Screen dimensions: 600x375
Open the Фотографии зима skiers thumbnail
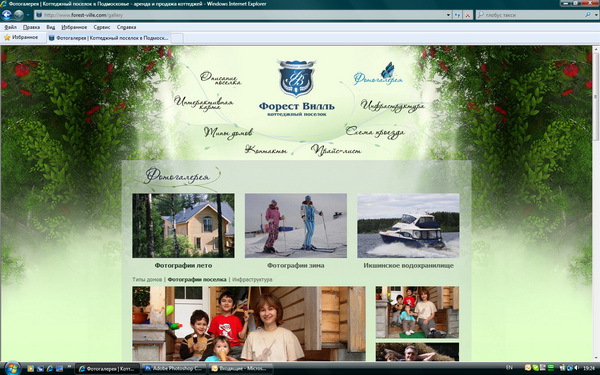click(x=296, y=225)
